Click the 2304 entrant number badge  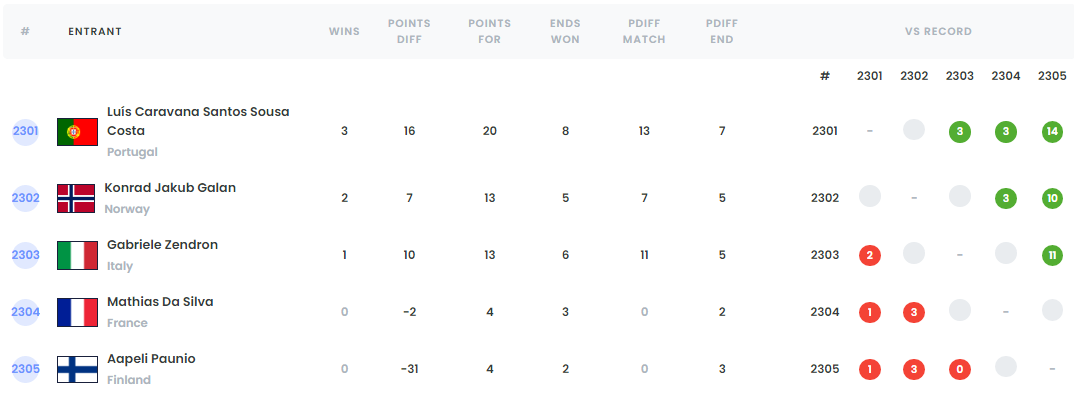click(x=25, y=312)
